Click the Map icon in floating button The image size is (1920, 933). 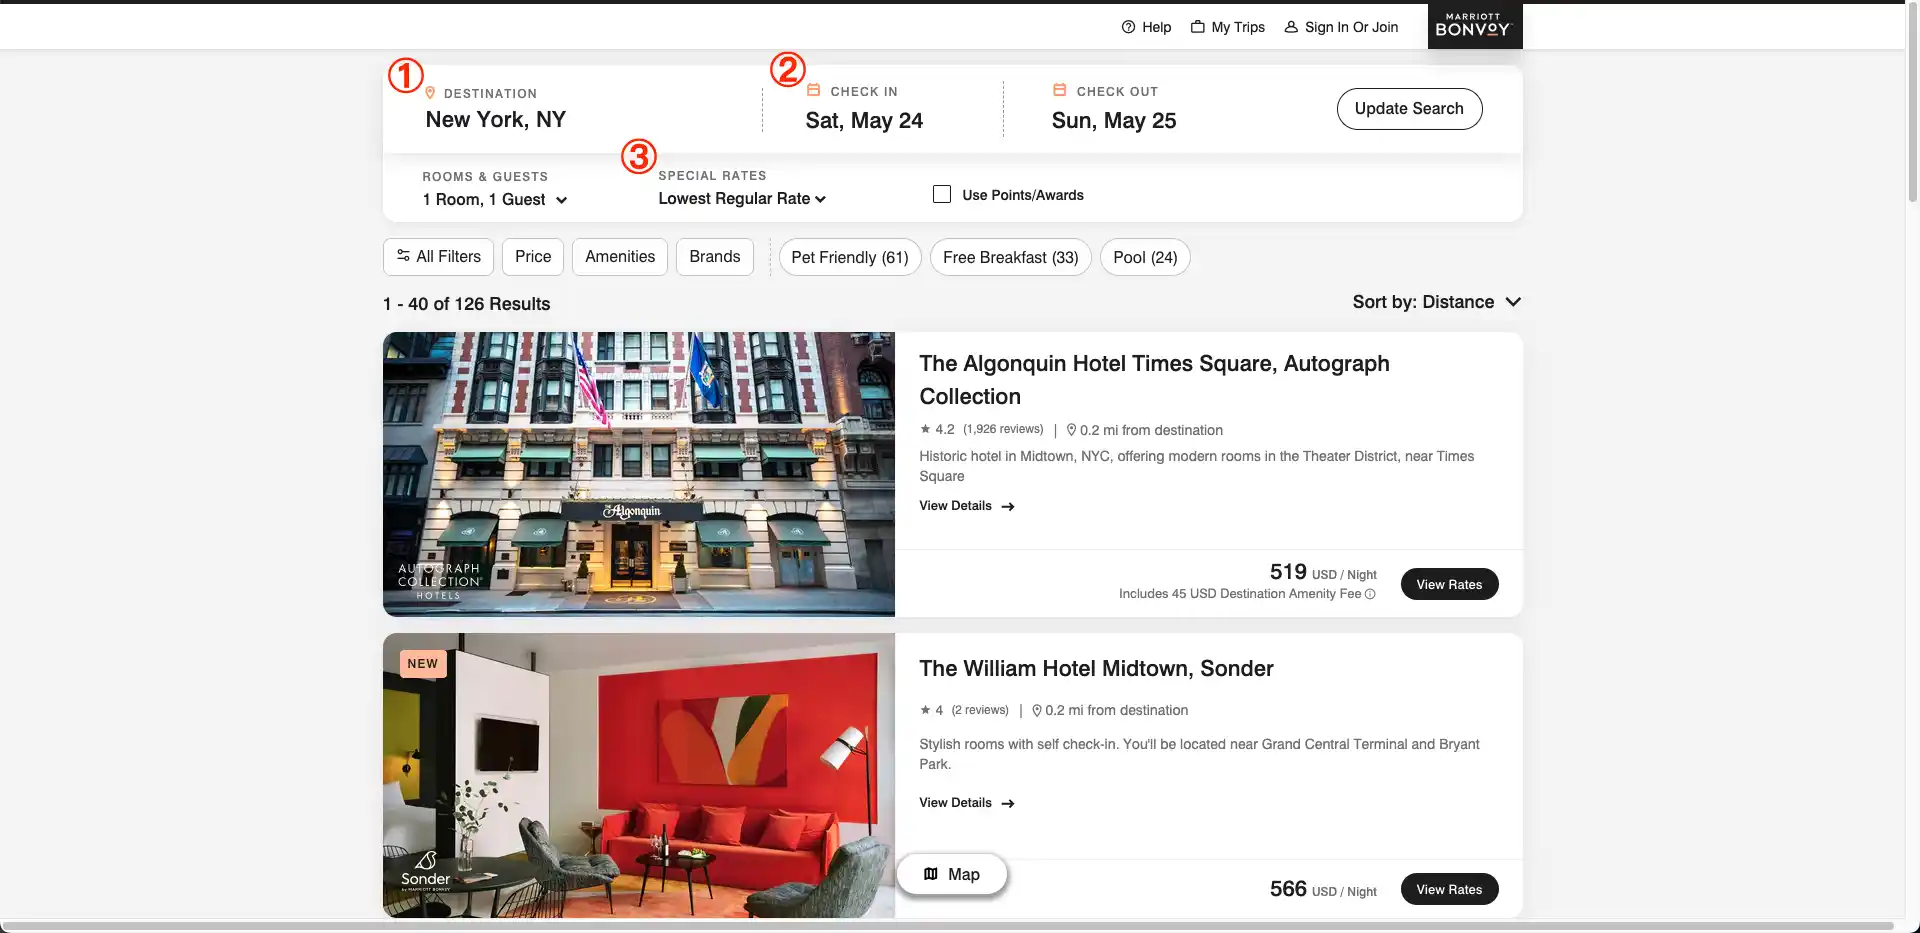click(931, 874)
